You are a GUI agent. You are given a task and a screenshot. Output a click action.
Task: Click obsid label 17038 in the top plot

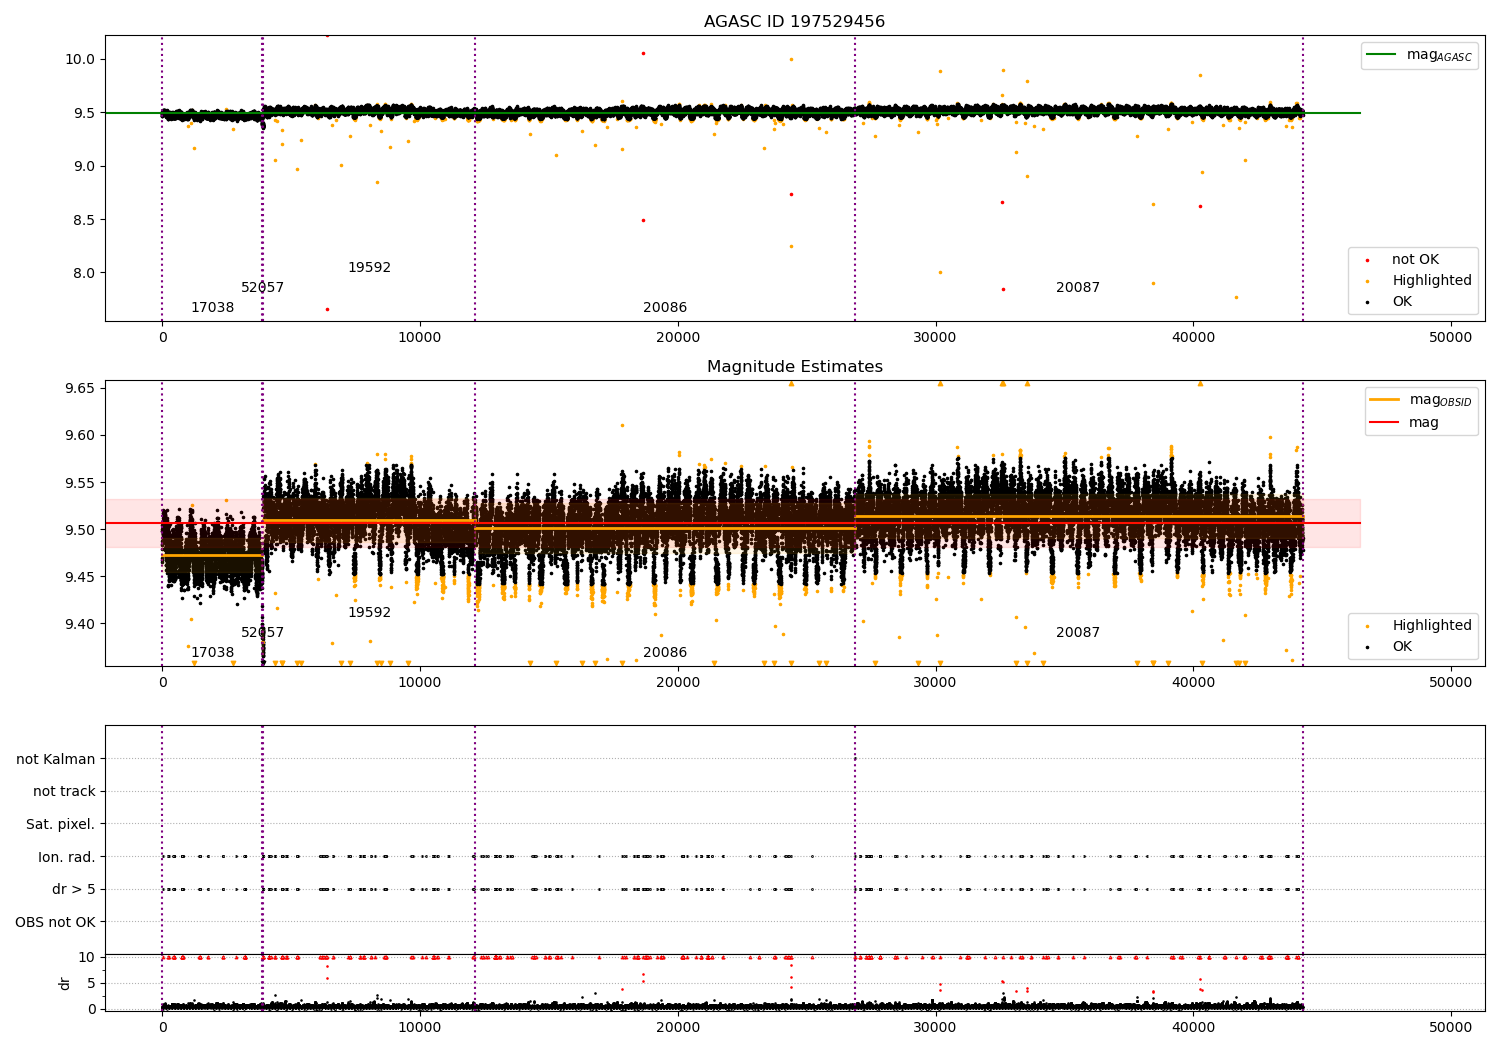[212, 308]
